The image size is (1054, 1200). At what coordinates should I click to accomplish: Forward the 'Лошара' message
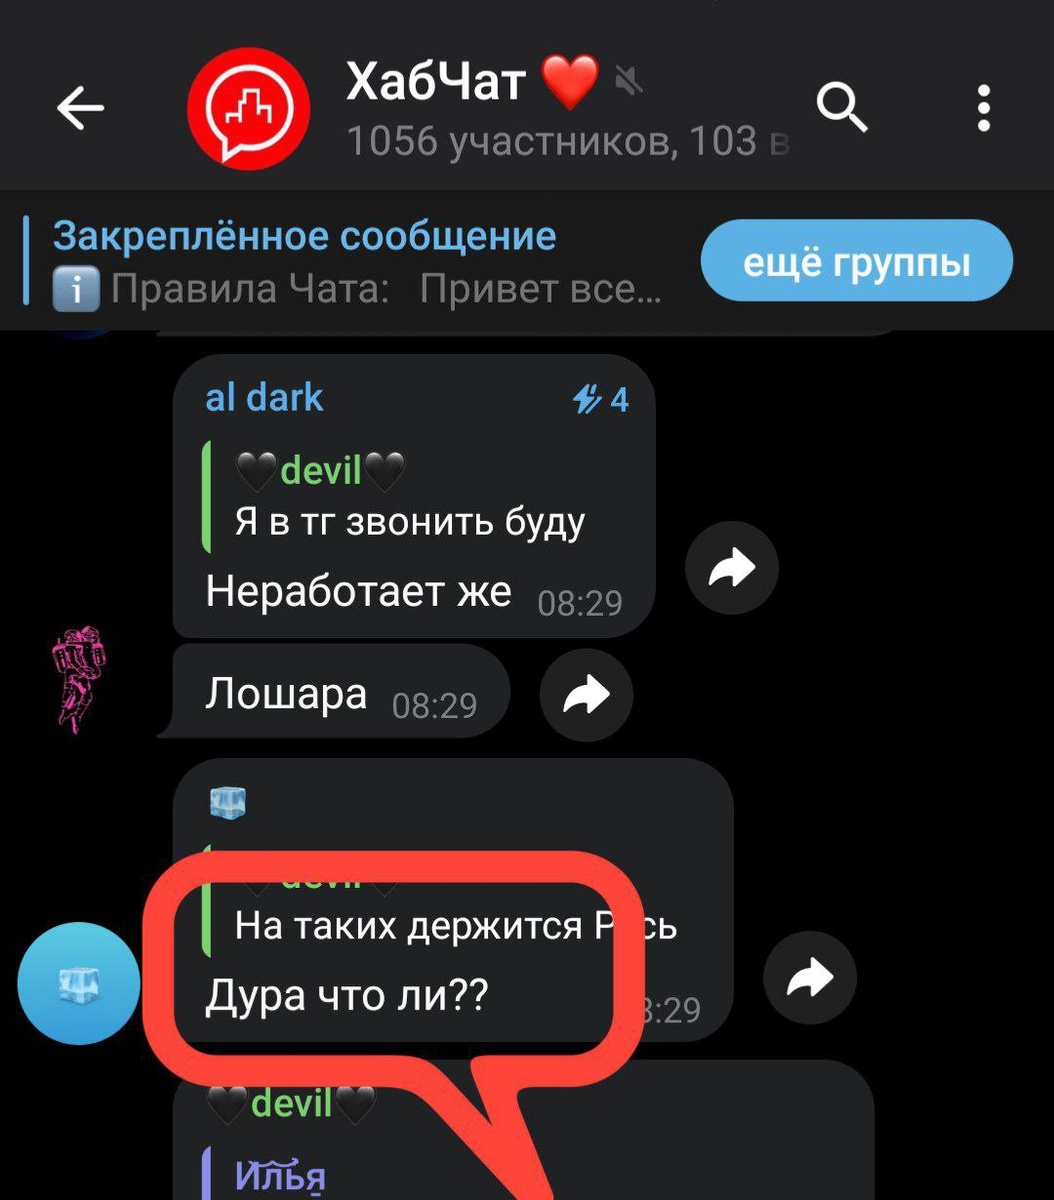click(x=586, y=694)
